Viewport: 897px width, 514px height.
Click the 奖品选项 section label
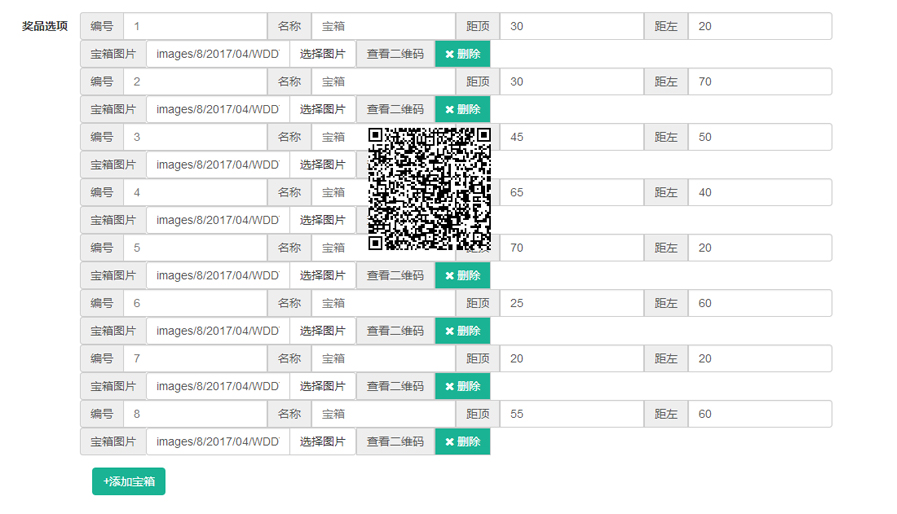point(45,26)
